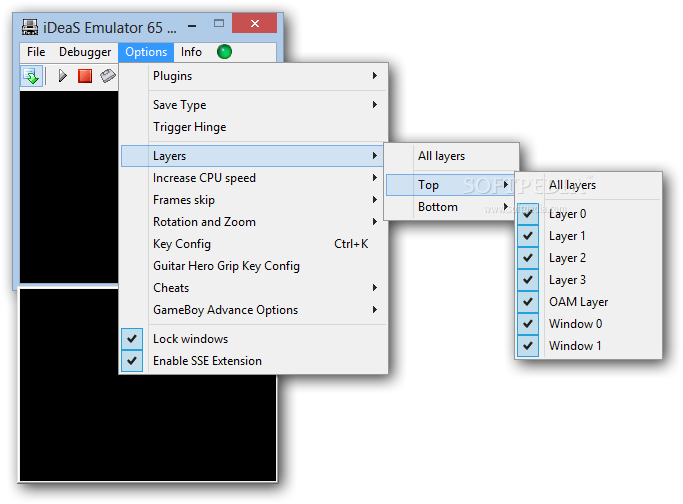Click the green status indicator in menu bar
The height and width of the screenshot is (504, 683).
[224, 52]
